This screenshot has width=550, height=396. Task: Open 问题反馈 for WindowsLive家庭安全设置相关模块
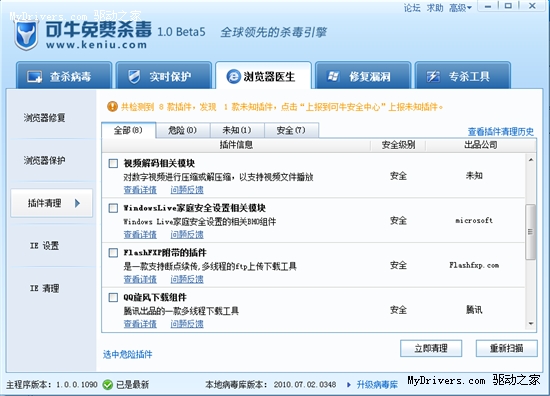(x=187, y=234)
